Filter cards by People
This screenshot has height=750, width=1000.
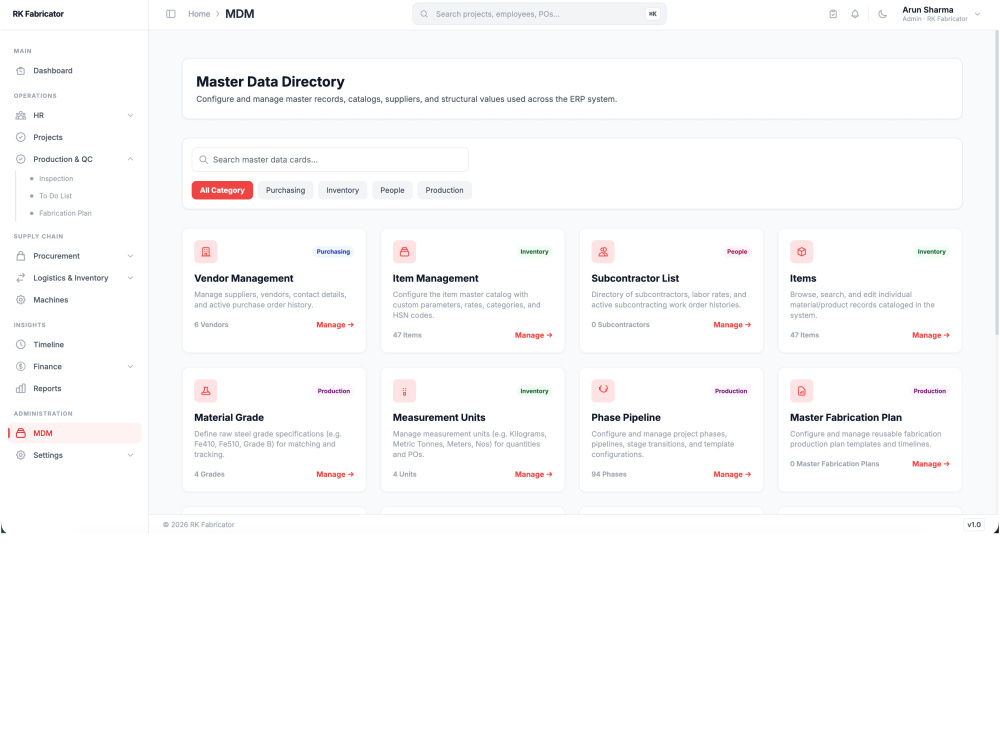click(392, 190)
